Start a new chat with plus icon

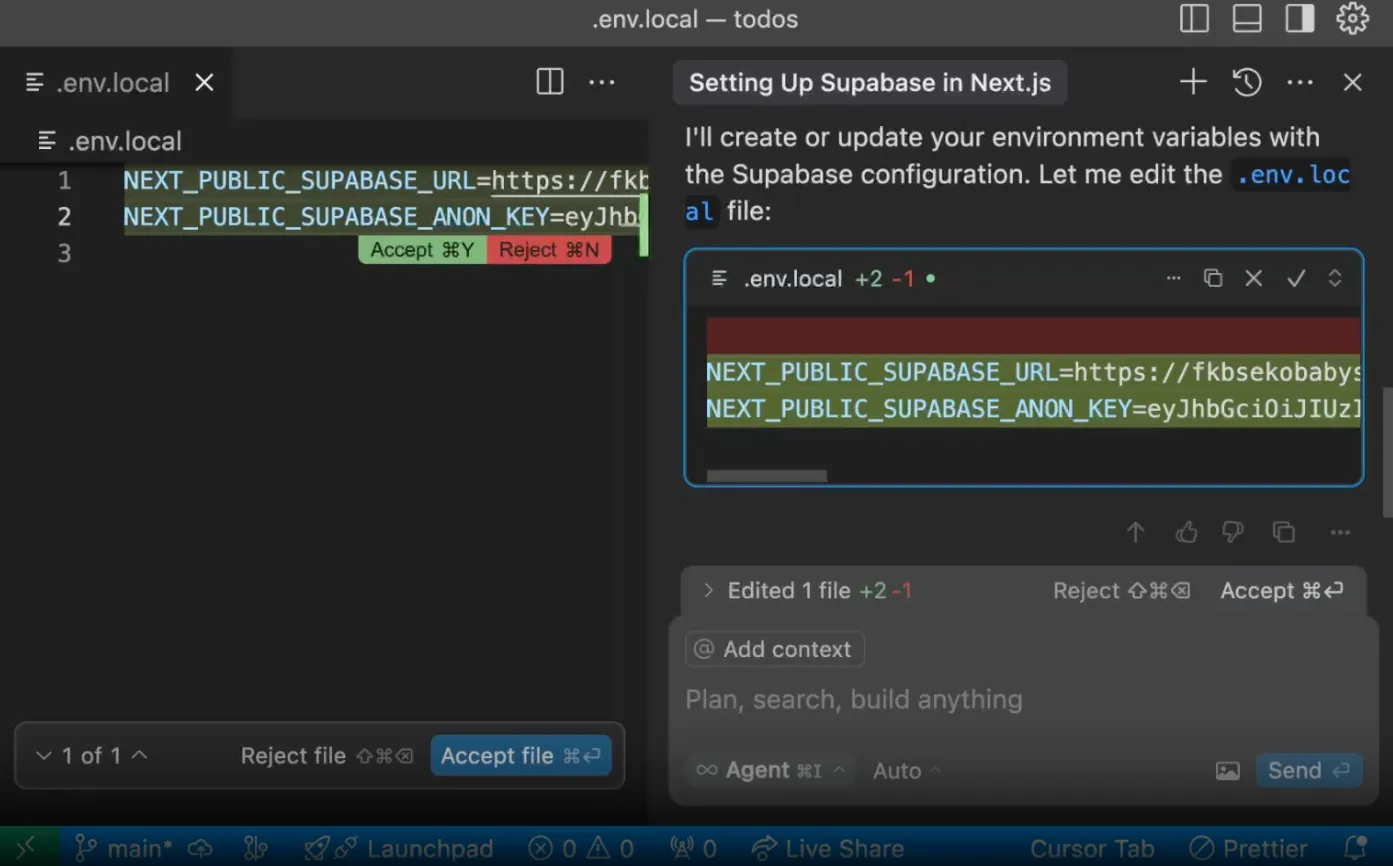click(x=1193, y=82)
